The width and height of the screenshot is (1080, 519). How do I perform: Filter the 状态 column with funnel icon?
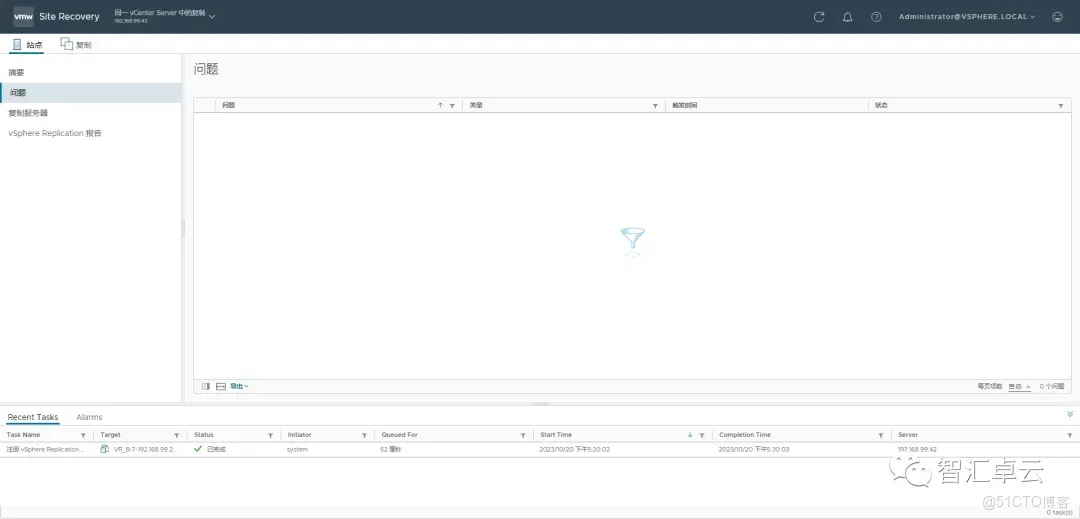point(1061,106)
